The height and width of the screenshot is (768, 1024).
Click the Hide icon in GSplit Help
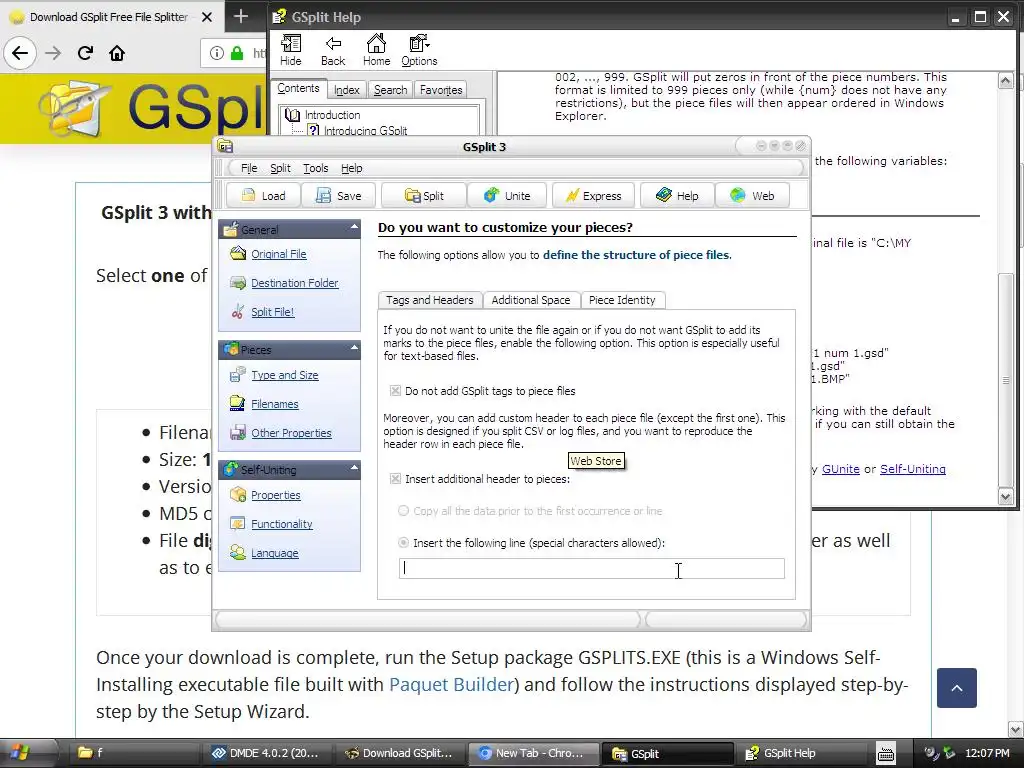pos(291,44)
